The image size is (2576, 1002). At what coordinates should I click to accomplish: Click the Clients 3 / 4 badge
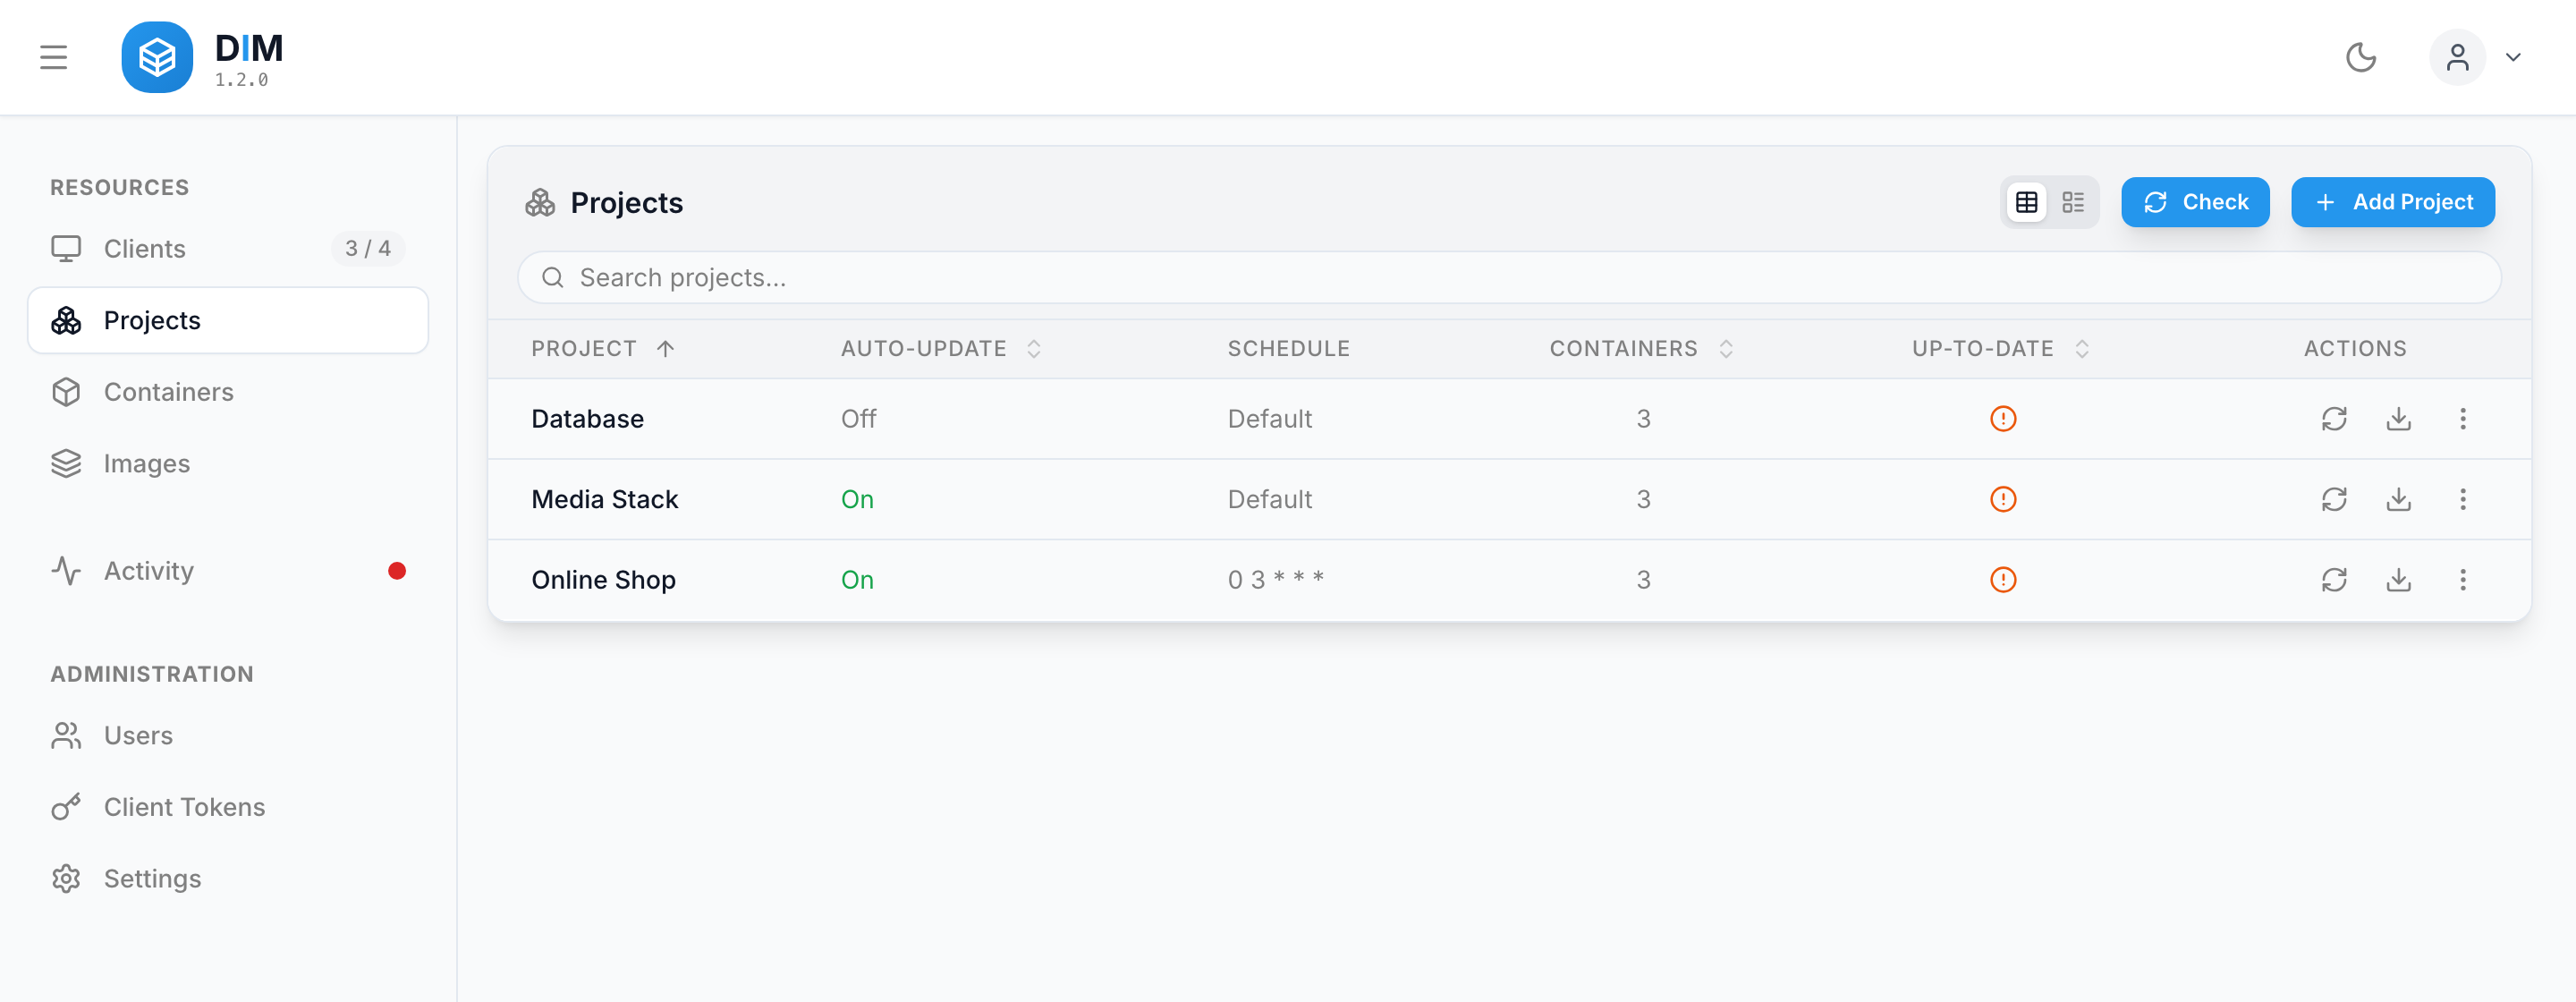click(367, 248)
